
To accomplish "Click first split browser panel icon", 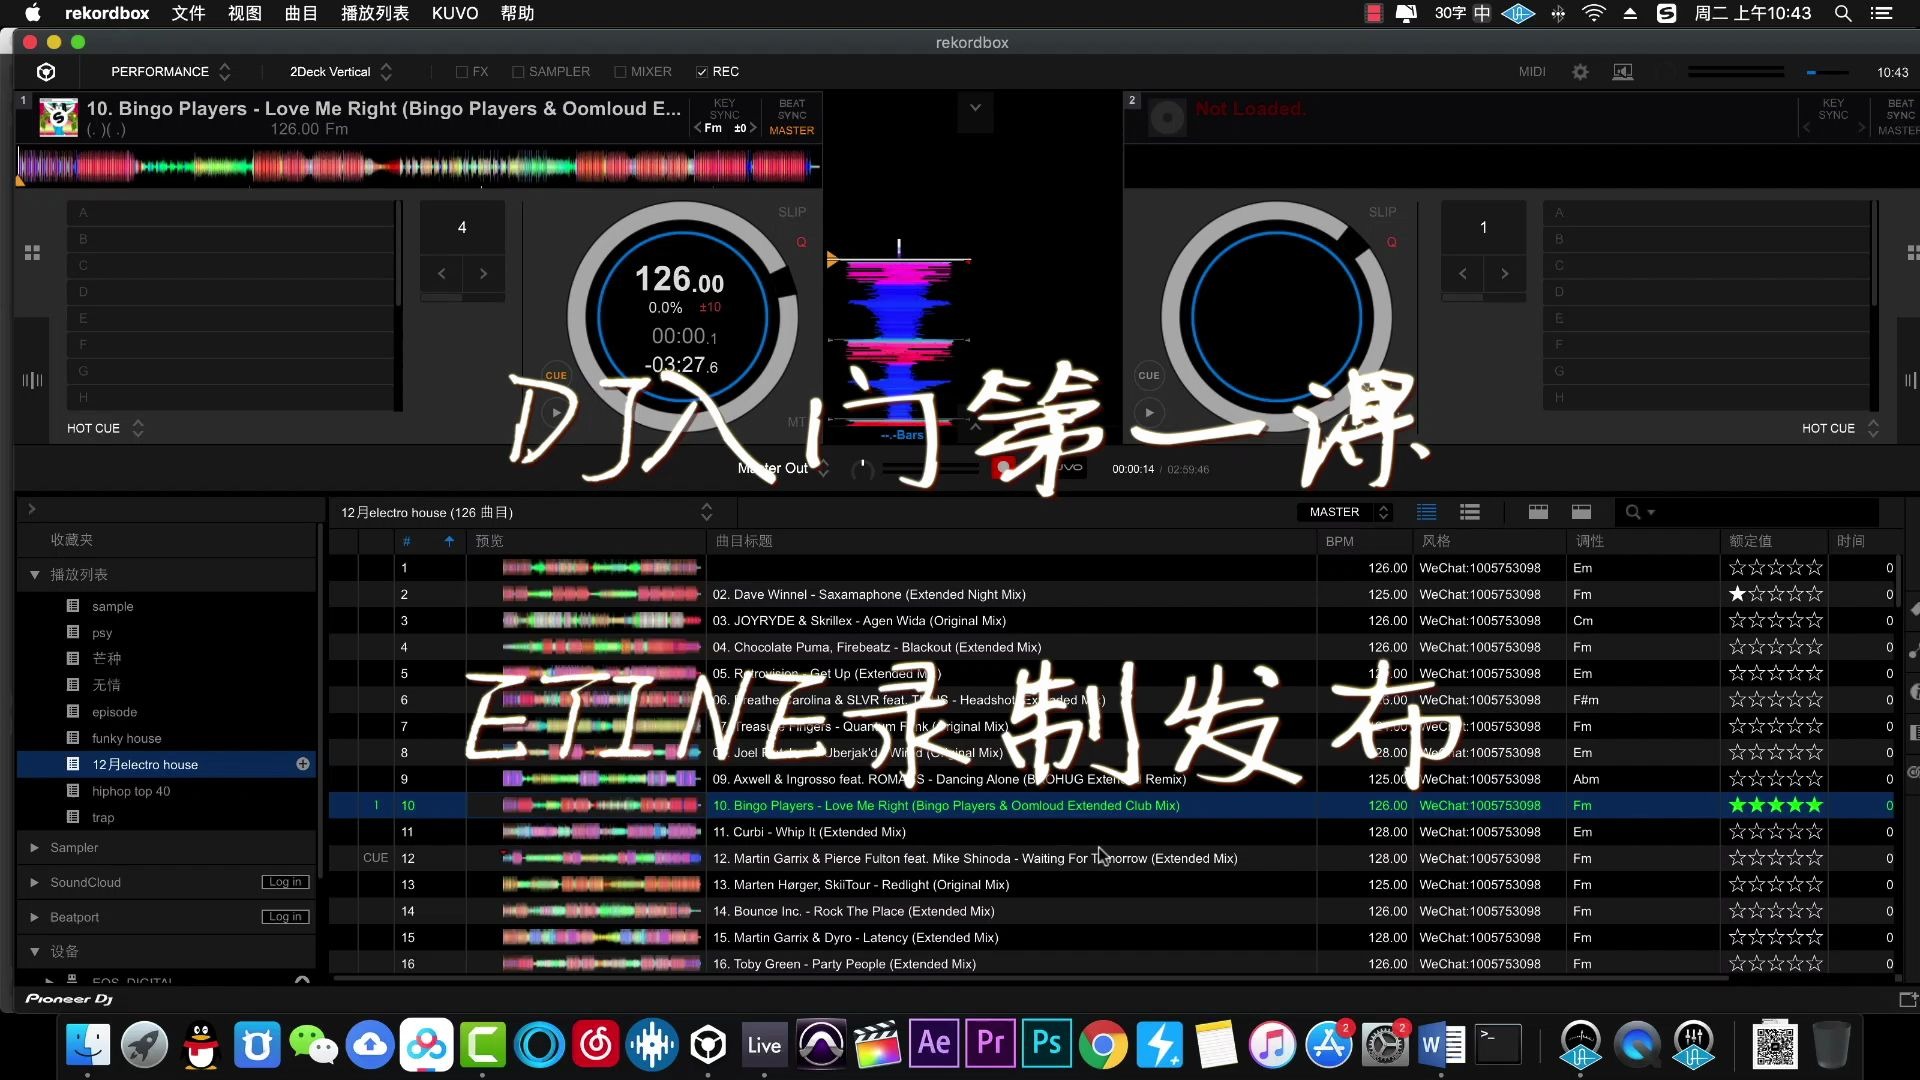I will [1538, 512].
